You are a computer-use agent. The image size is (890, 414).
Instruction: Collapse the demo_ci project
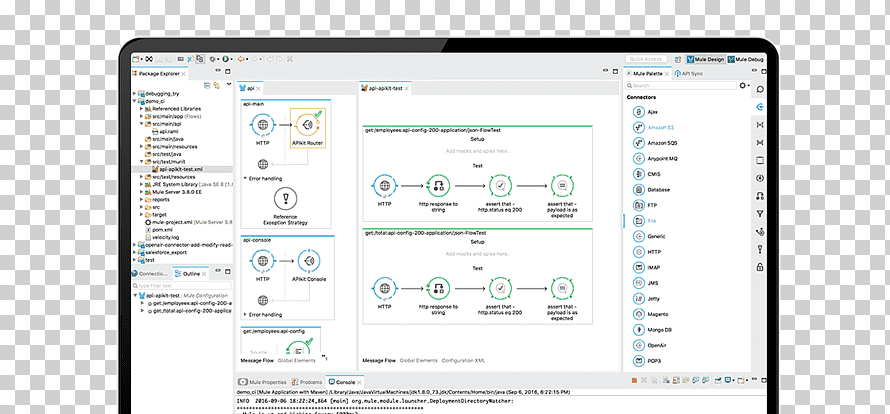click(135, 101)
